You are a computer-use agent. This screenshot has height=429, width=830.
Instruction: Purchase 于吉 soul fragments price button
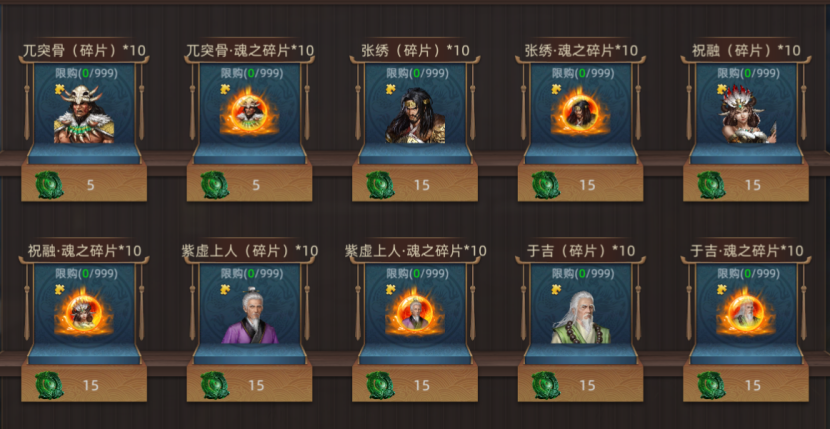pyautogui.click(x=746, y=383)
